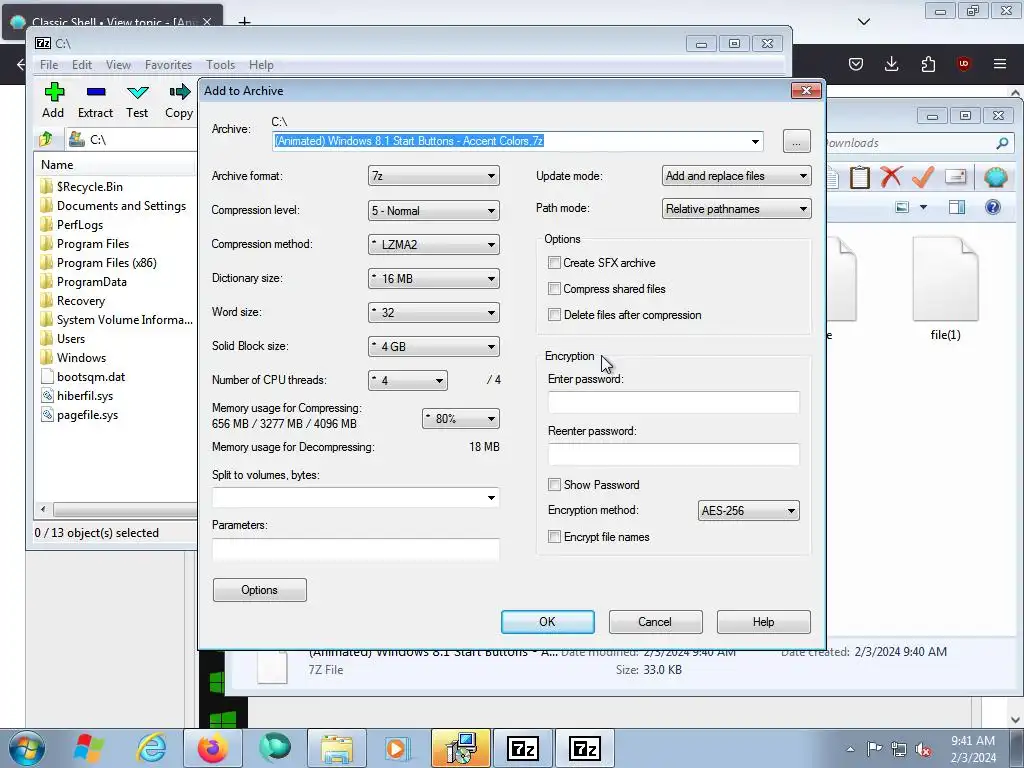
Task: Expand the Dictionary size dropdown
Action: pyautogui.click(x=434, y=278)
